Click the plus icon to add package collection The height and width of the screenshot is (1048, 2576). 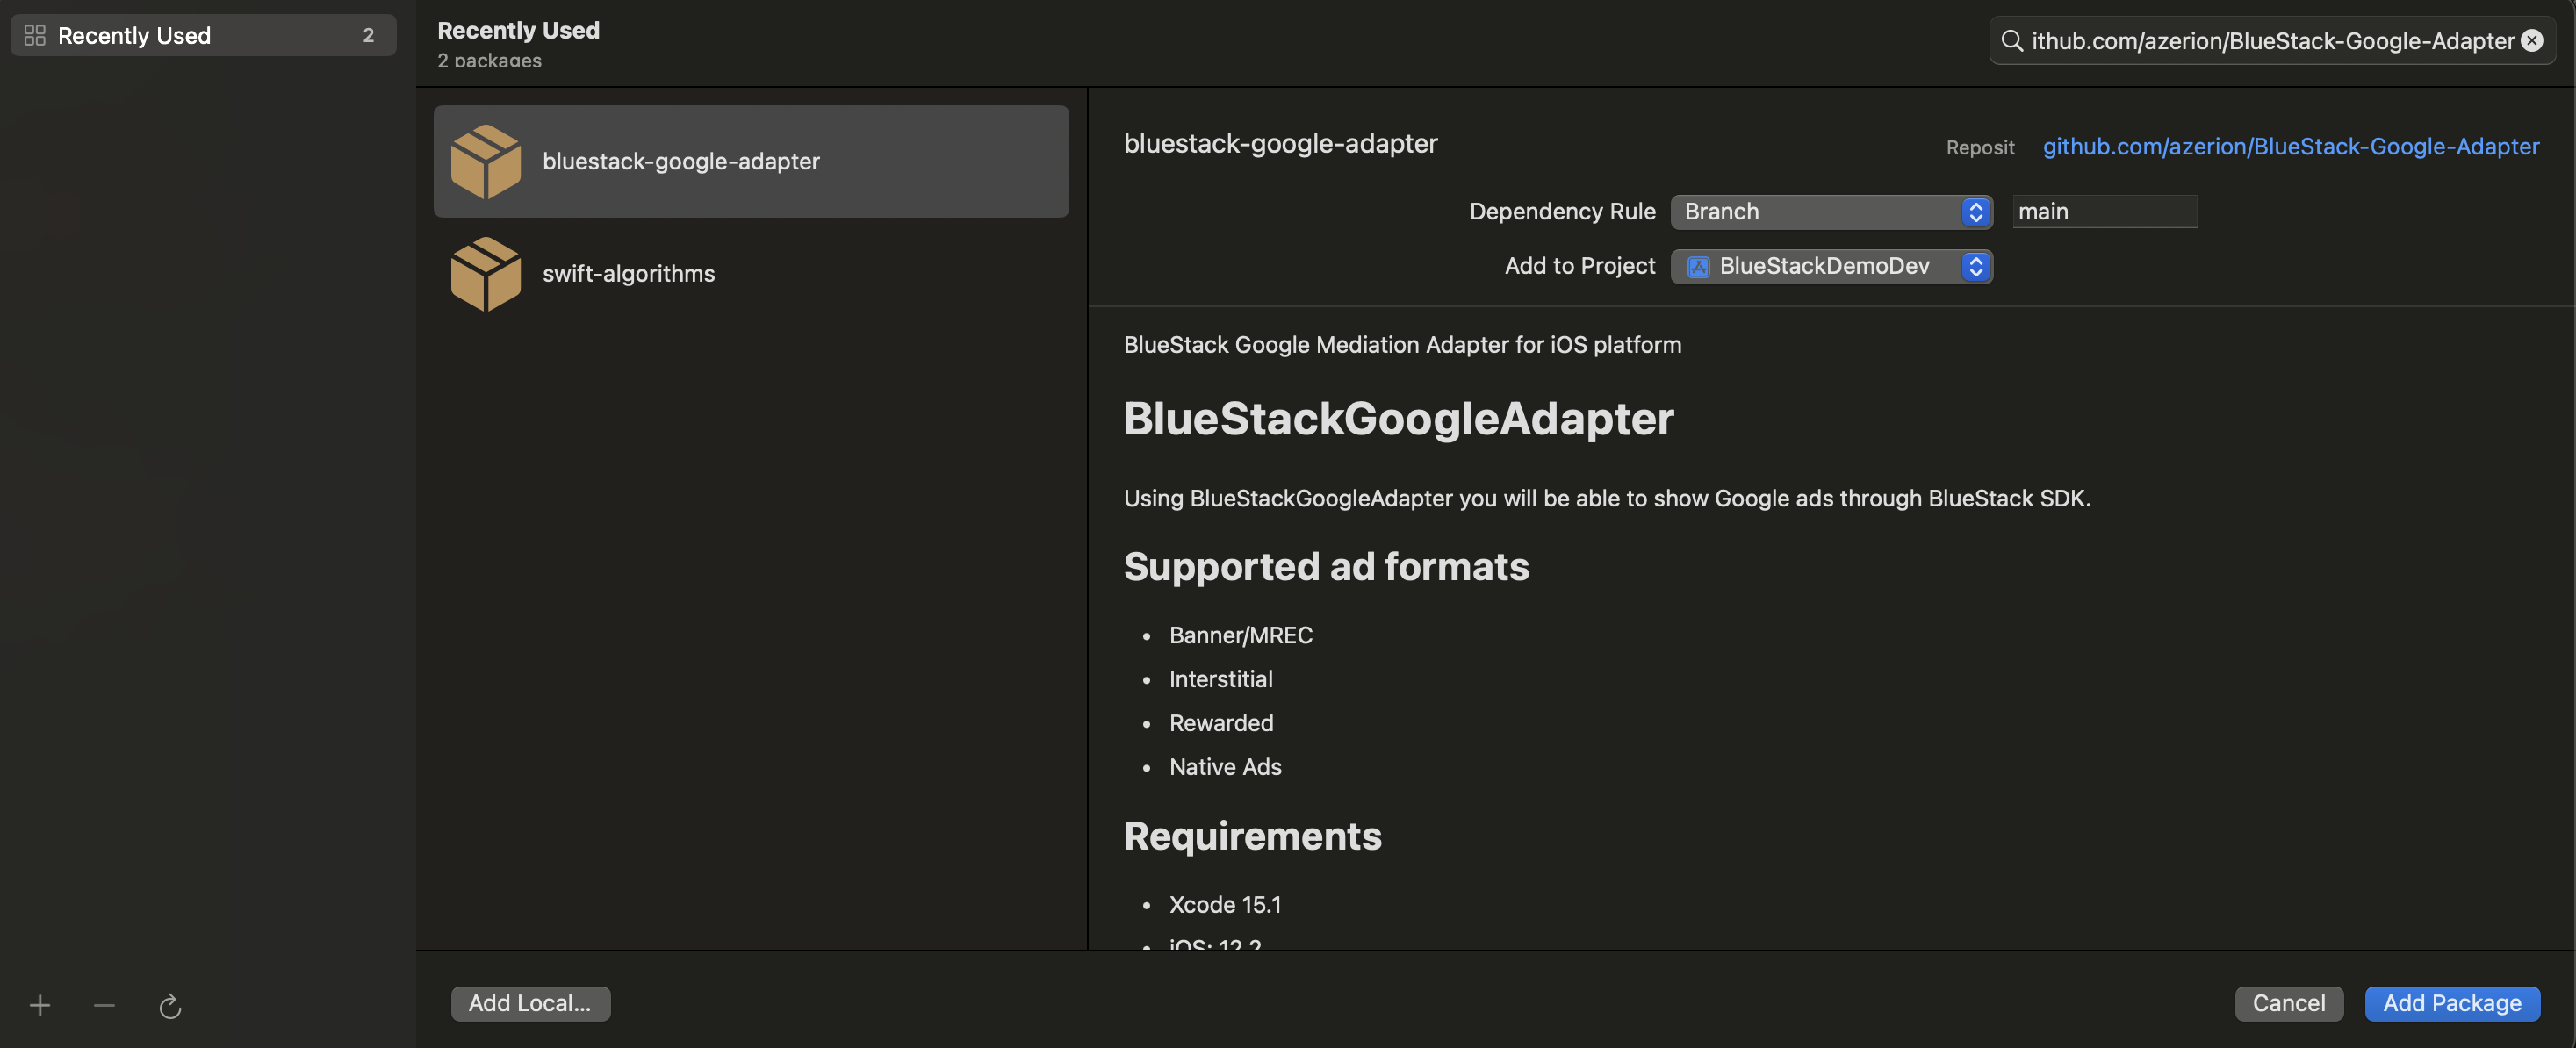click(40, 1005)
